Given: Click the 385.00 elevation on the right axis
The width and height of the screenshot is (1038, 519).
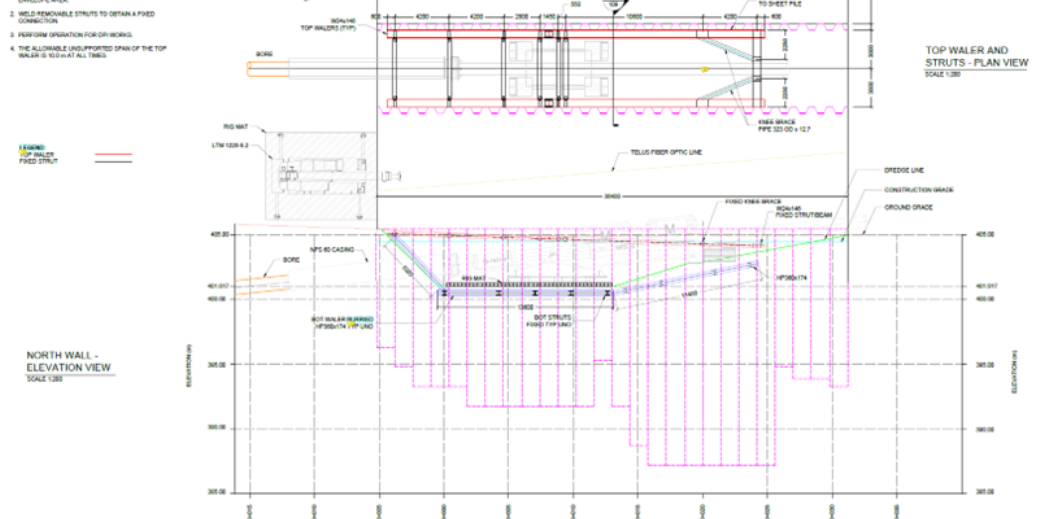Looking at the screenshot, I should [985, 493].
